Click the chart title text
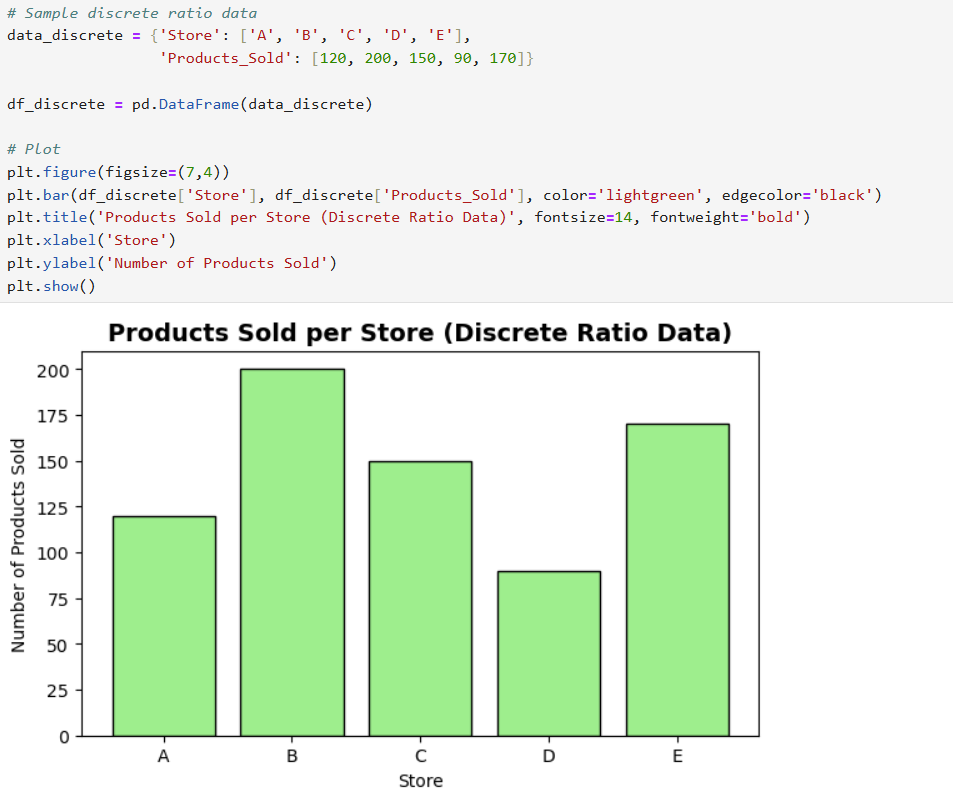Image resolution: width=953 pixels, height=797 pixels. point(420,333)
